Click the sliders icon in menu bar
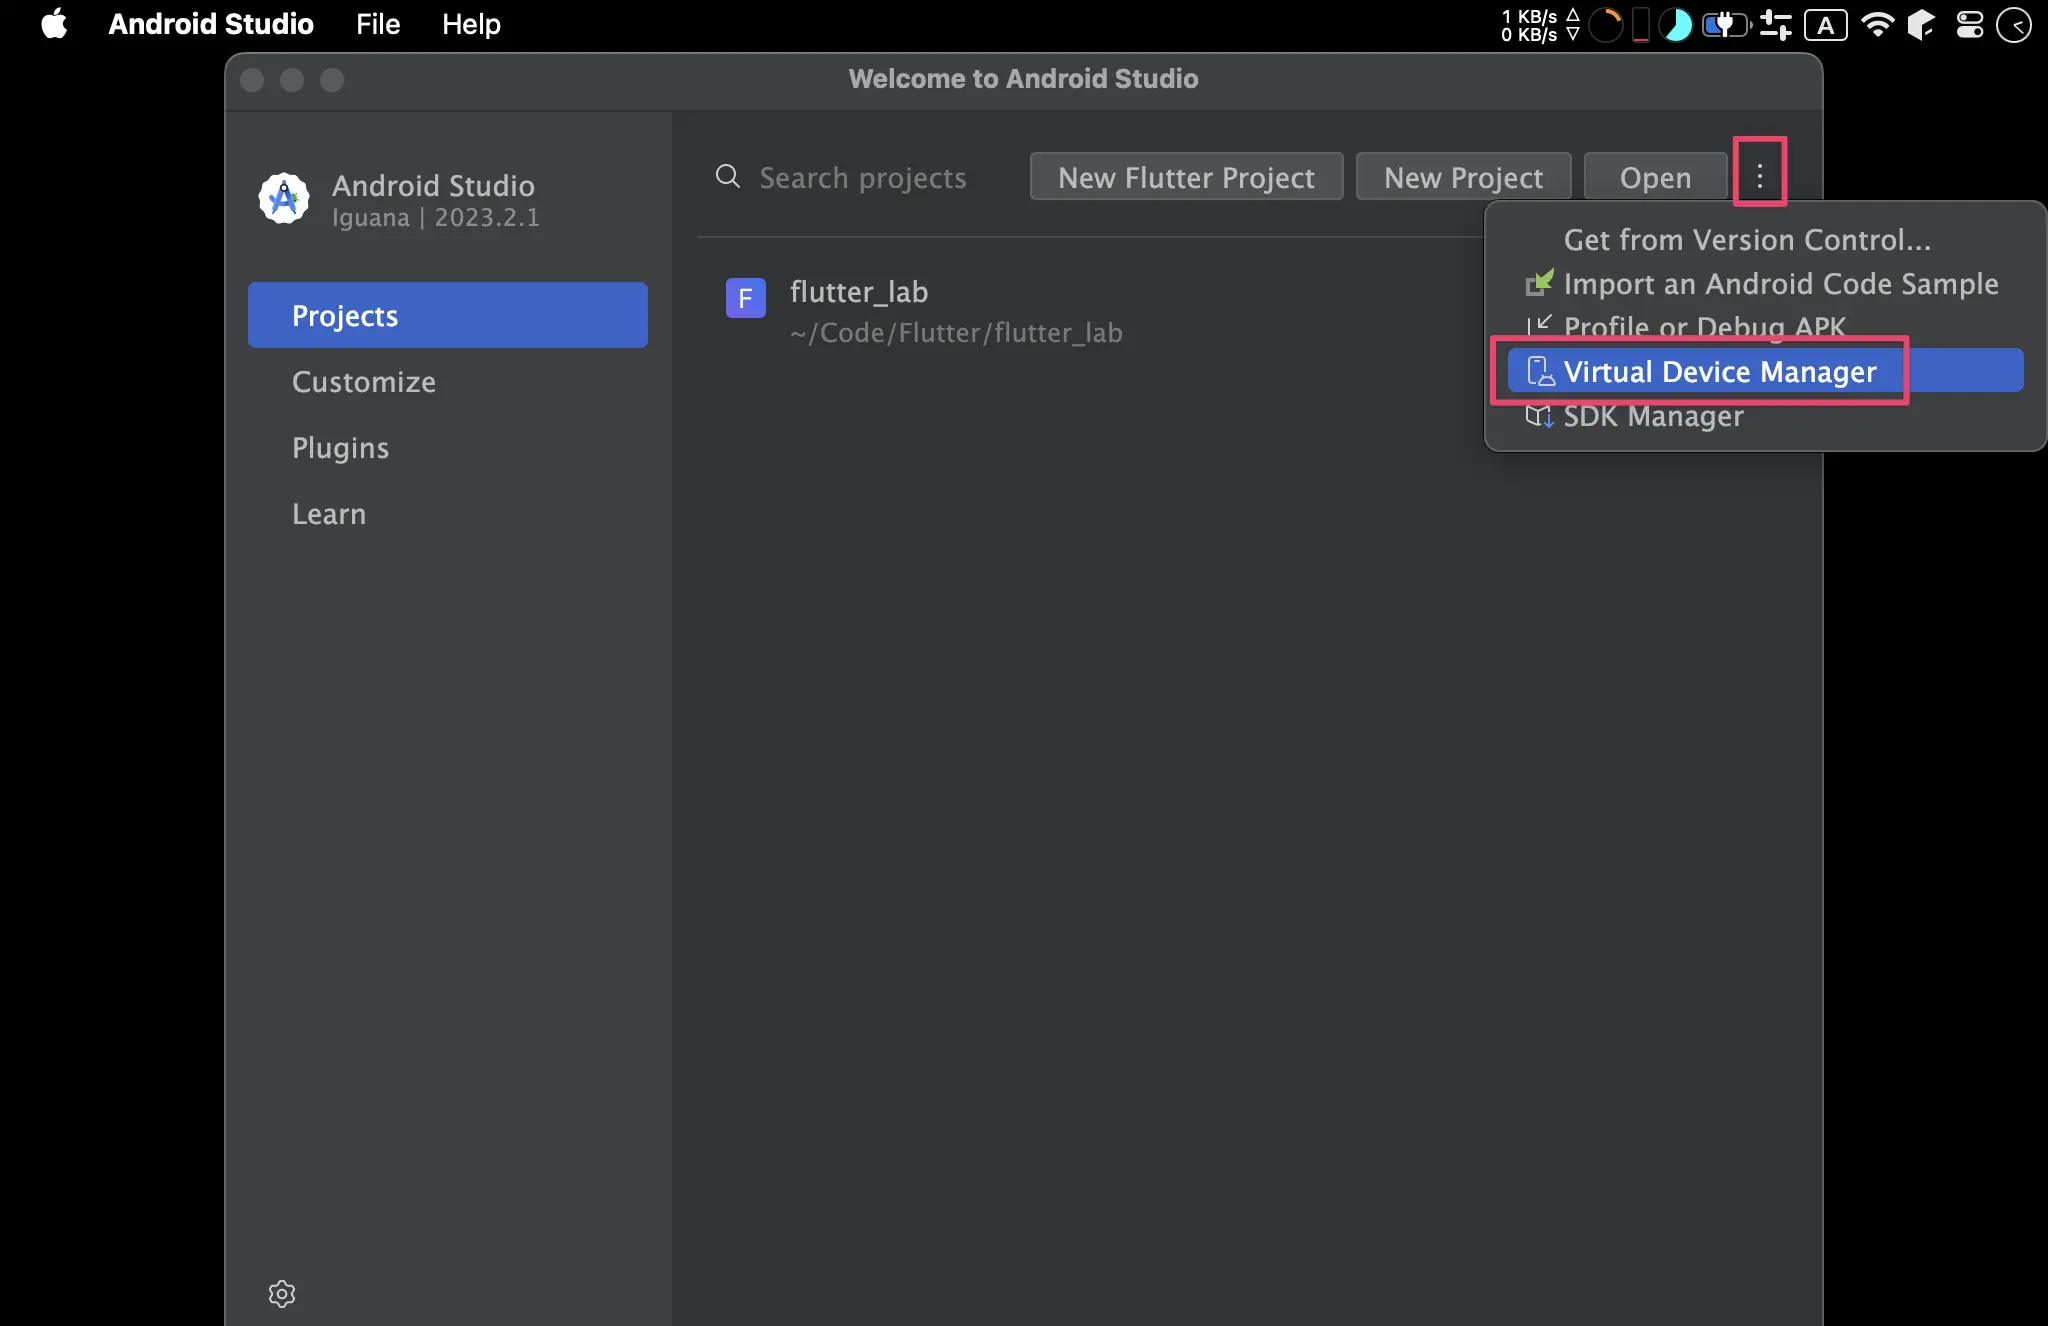 point(1775,24)
